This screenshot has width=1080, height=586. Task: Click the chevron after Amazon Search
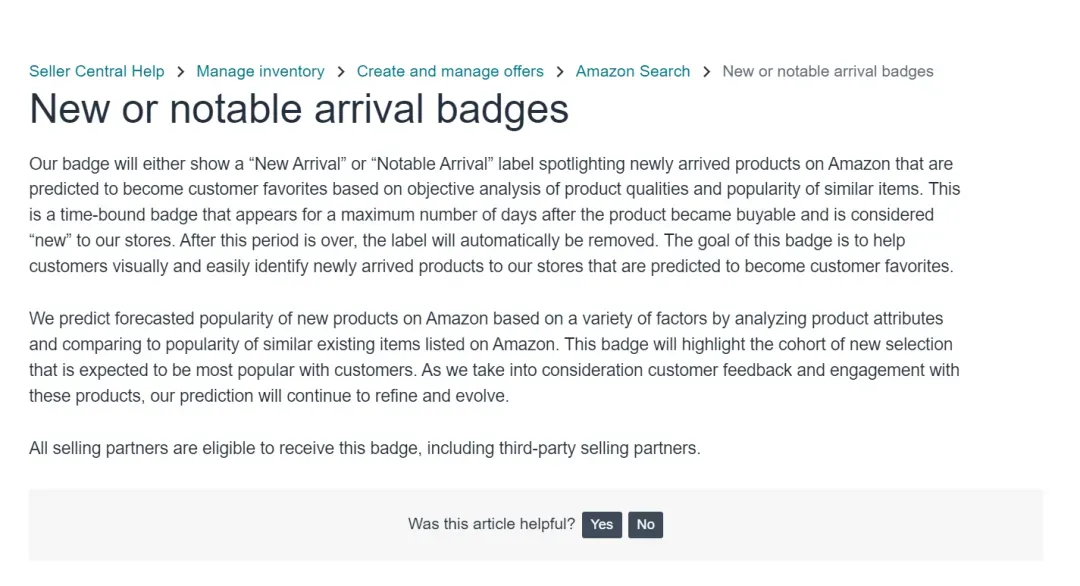pos(706,71)
